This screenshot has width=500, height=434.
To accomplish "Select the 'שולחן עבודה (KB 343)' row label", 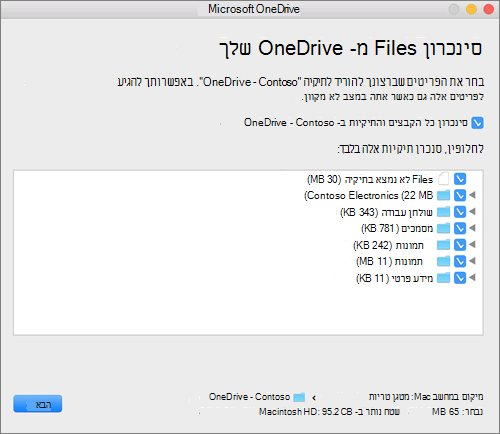I will point(386,212).
